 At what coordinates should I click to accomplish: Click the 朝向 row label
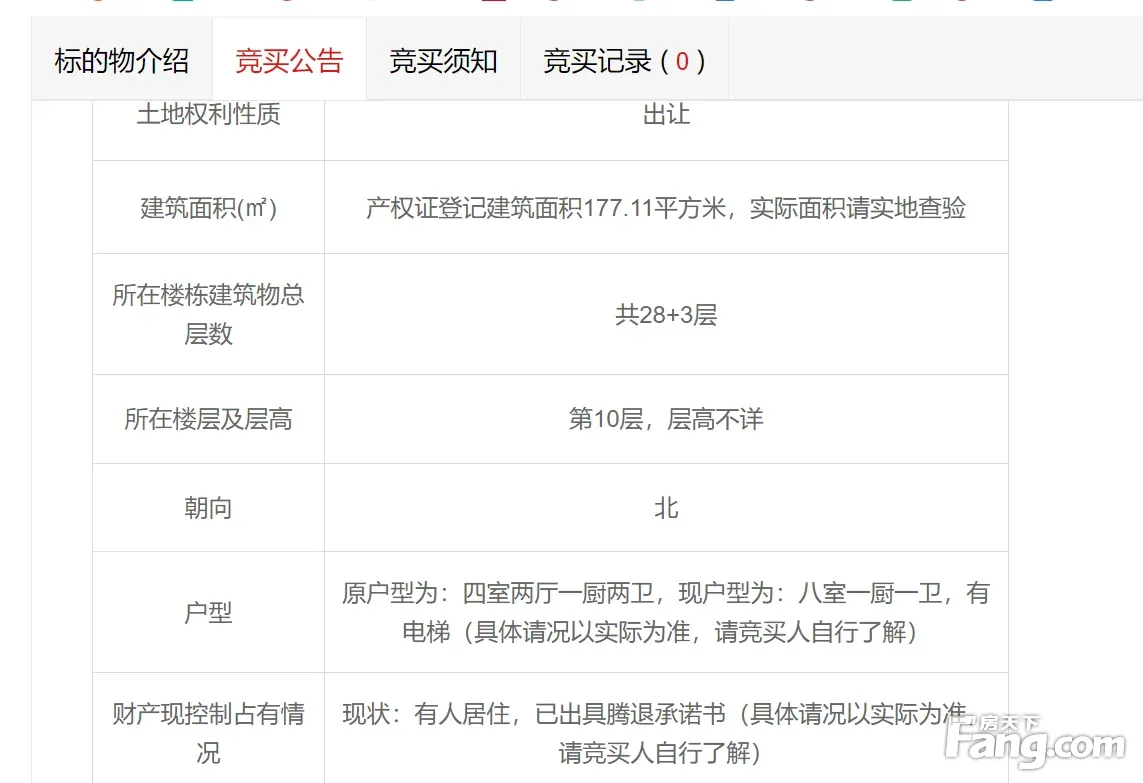point(208,508)
